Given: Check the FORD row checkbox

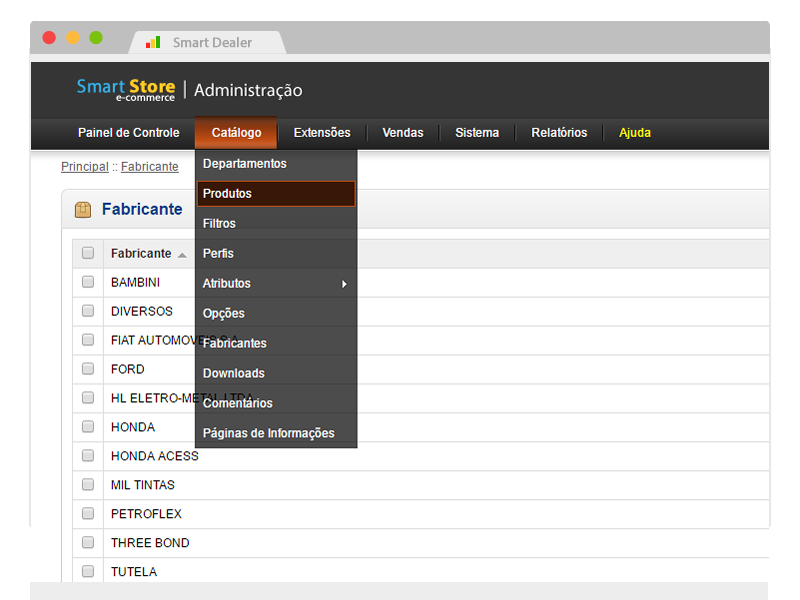Looking at the screenshot, I should coord(88,368).
